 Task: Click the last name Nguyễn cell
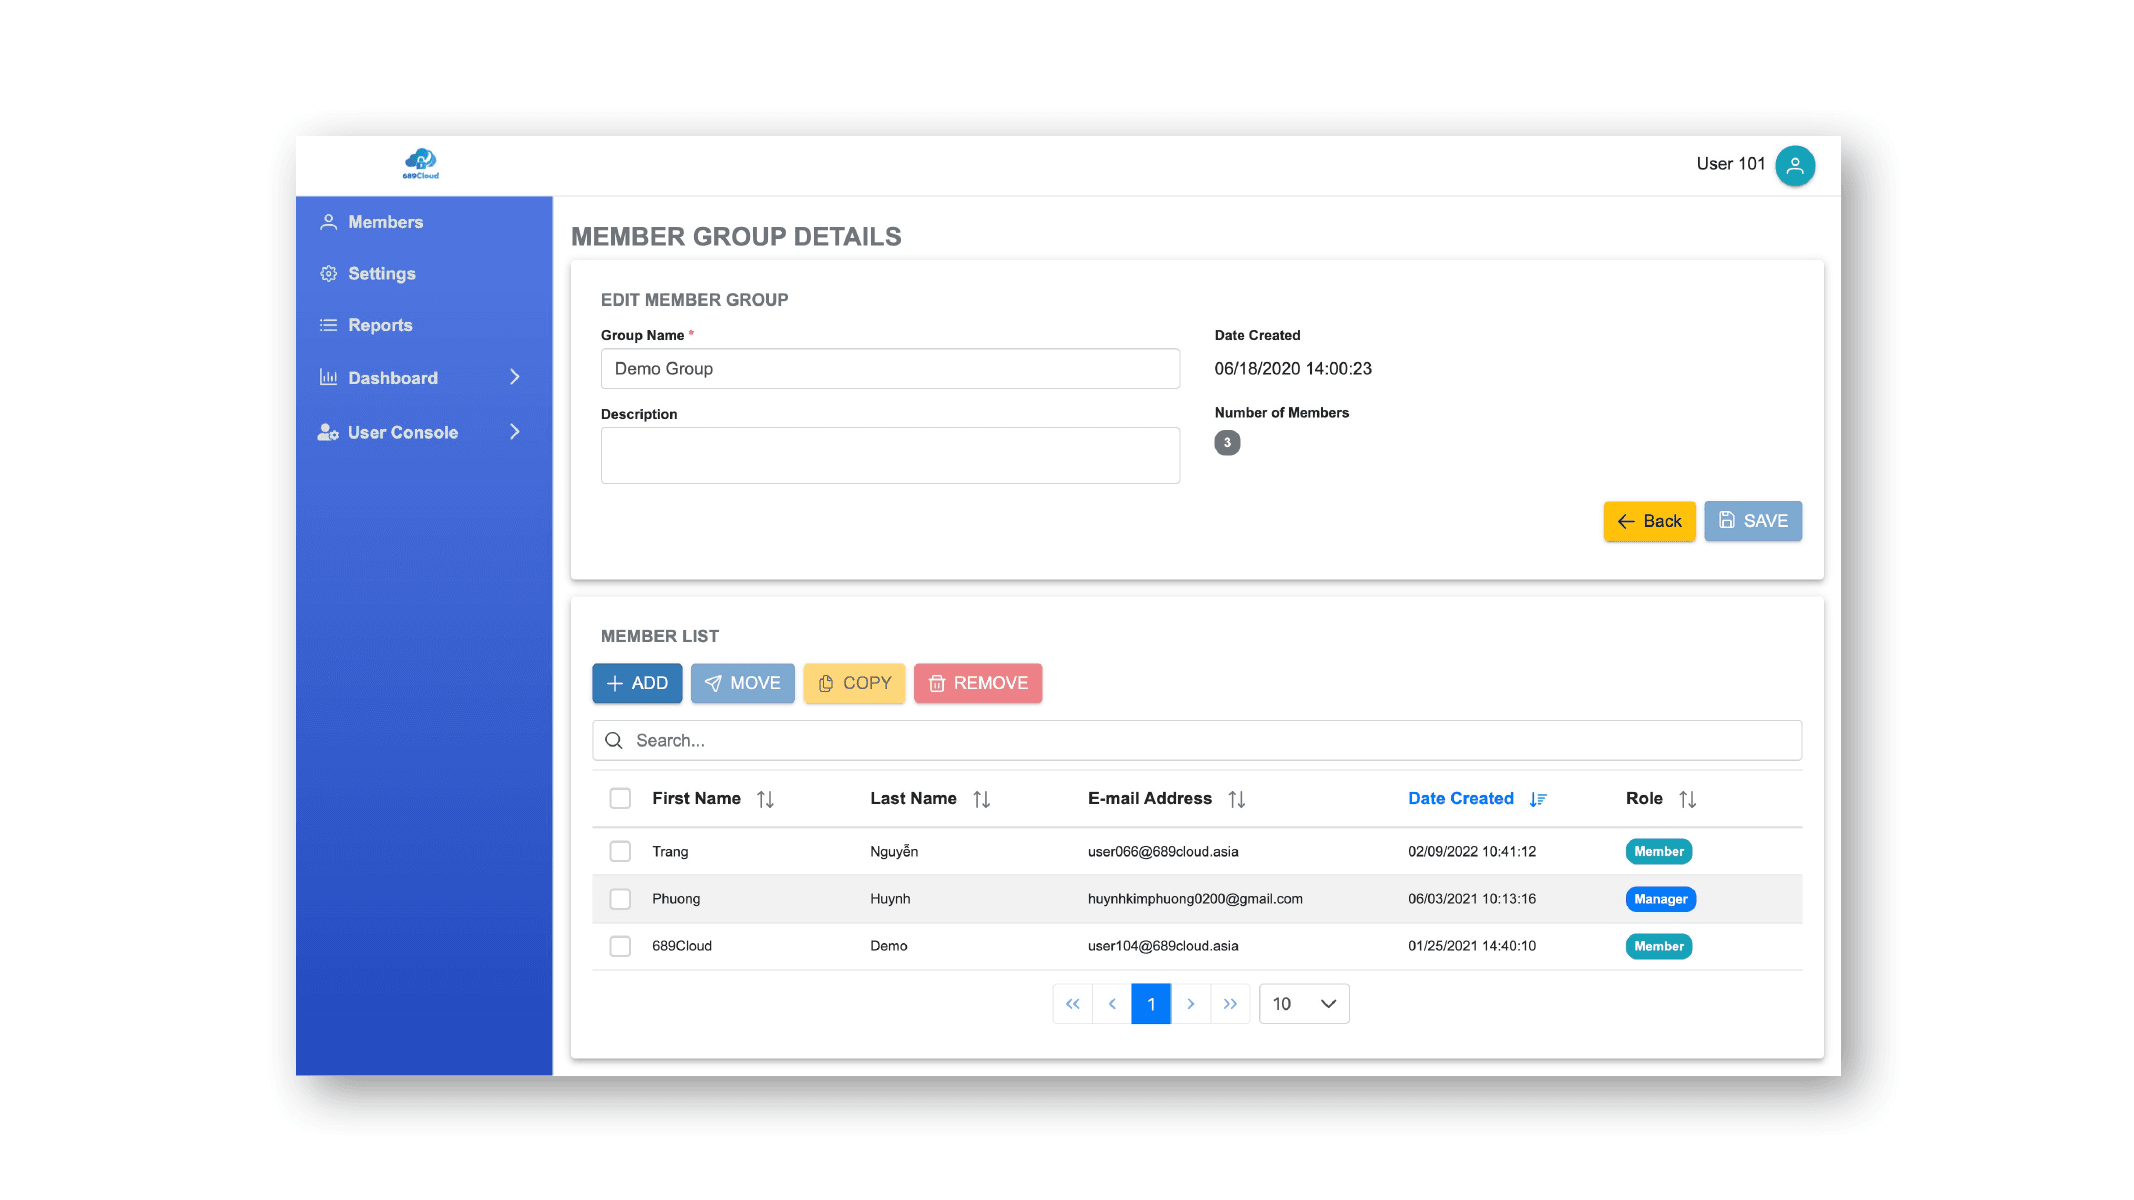click(x=894, y=851)
